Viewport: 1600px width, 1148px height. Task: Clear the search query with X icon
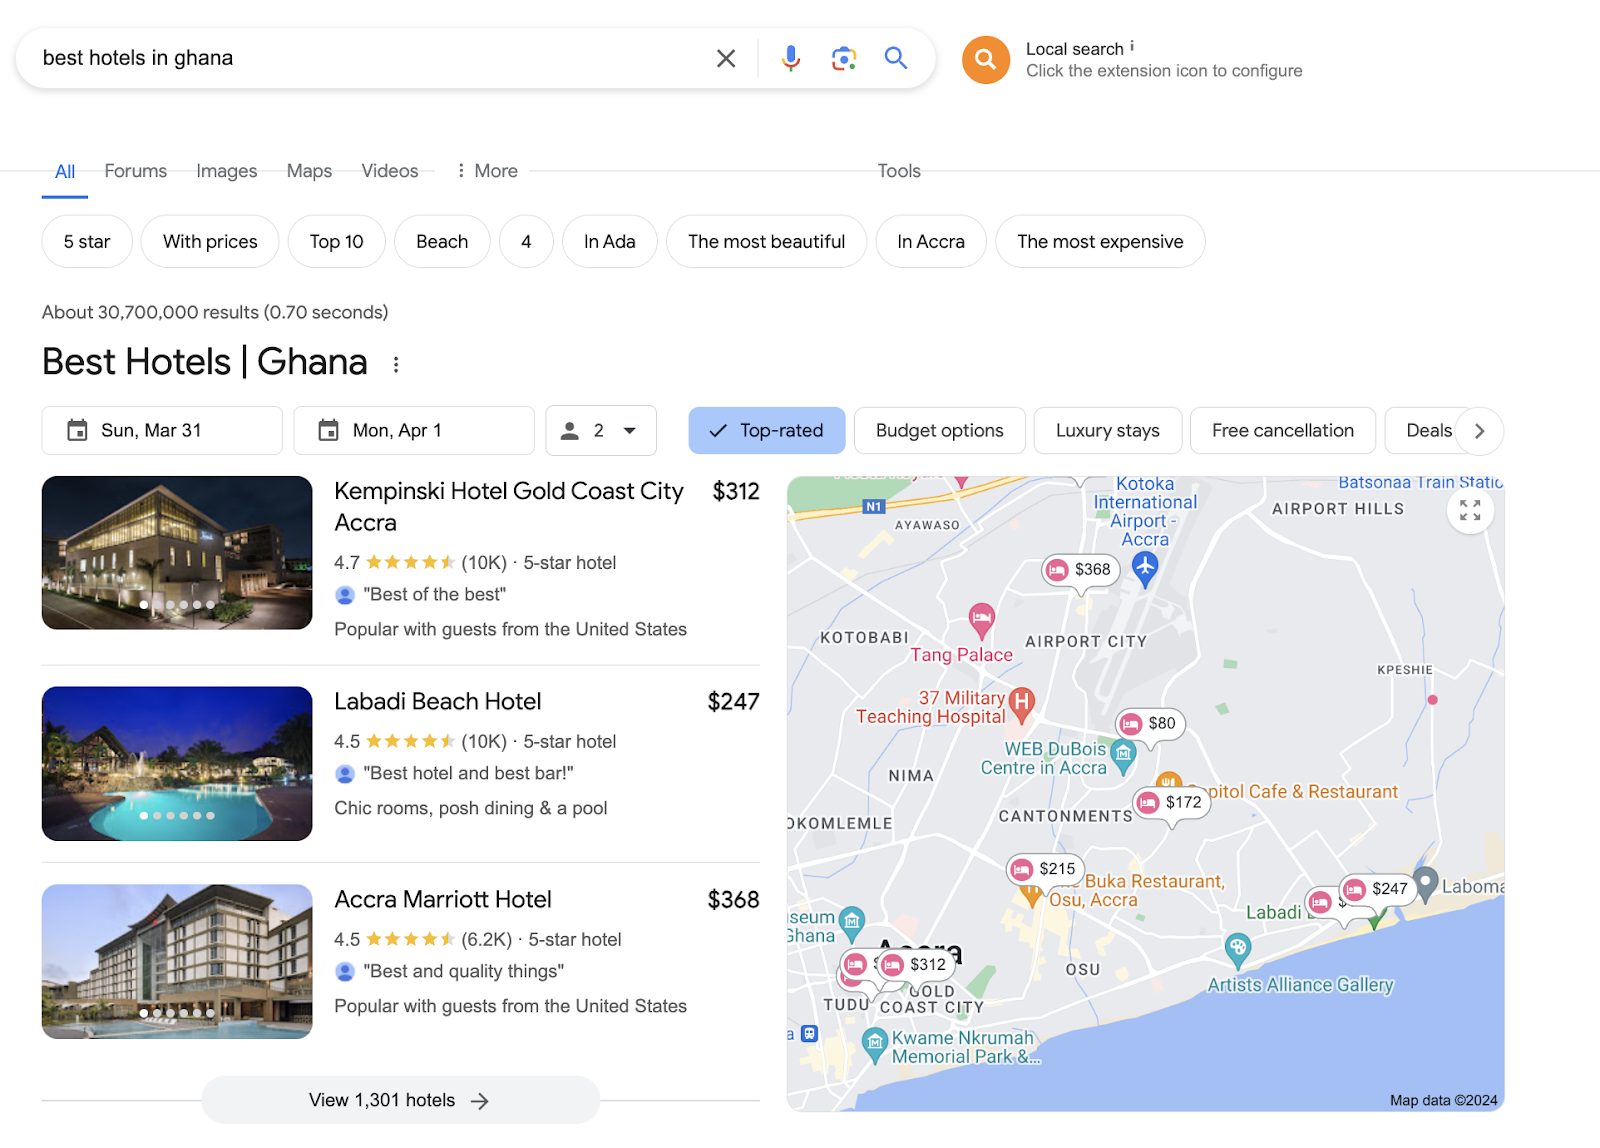click(726, 58)
